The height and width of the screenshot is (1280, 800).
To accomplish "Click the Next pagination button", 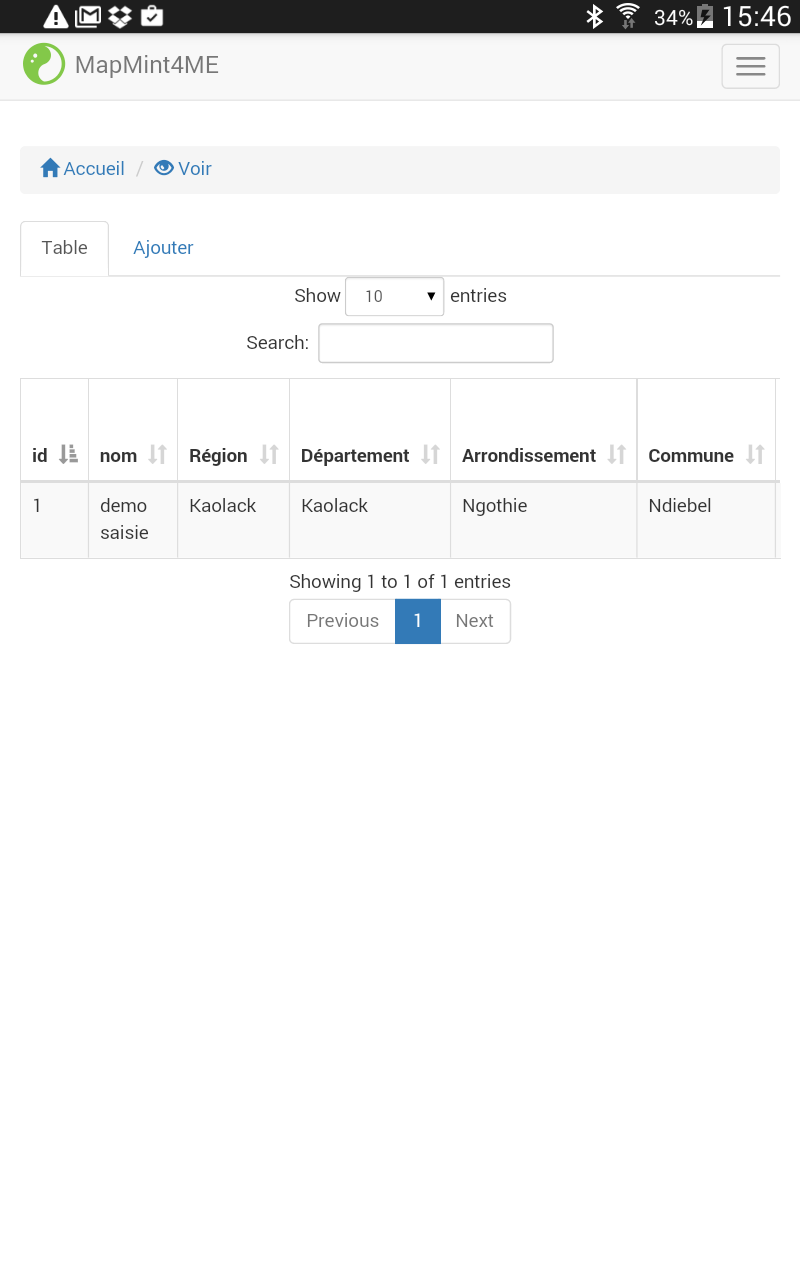I will click(475, 621).
